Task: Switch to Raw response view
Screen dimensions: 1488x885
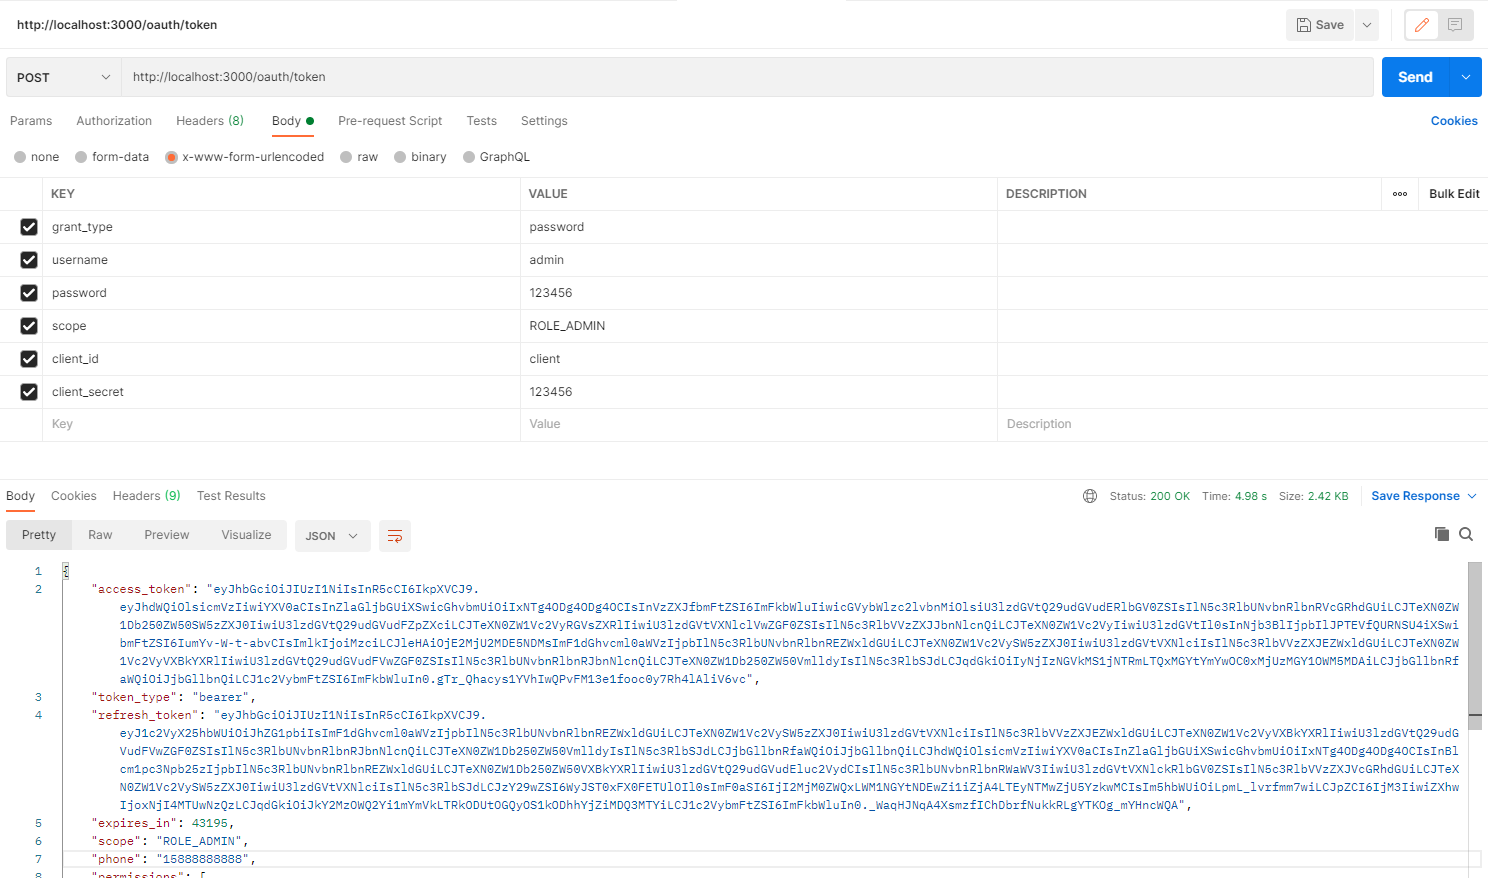Action: coord(100,535)
